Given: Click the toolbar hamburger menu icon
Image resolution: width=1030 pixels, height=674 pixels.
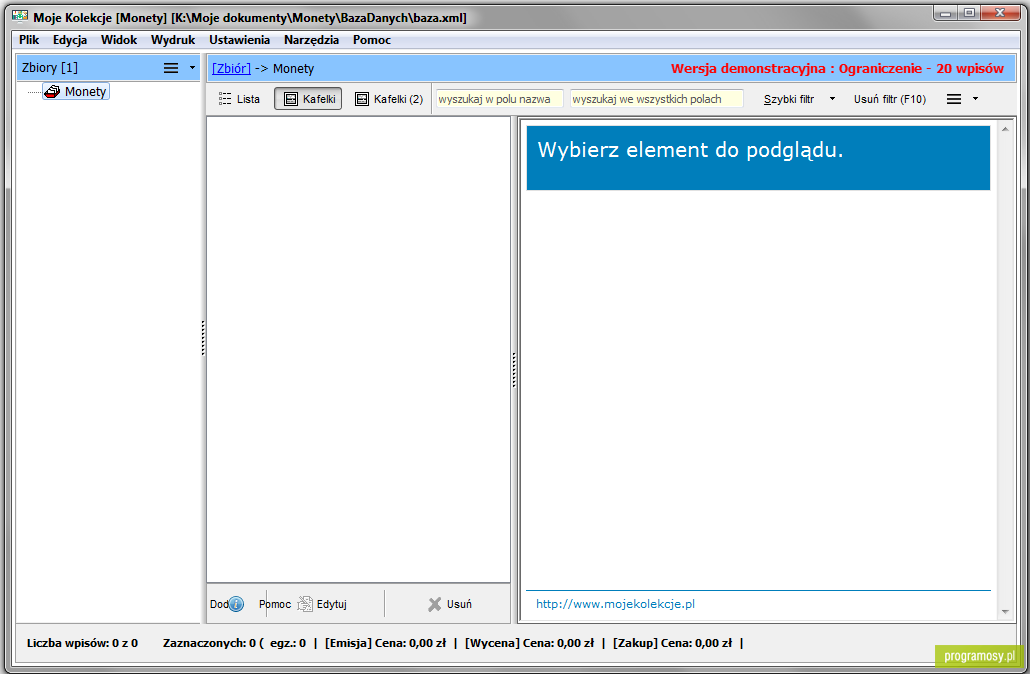Looking at the screenshot, I should coord(954,99).
